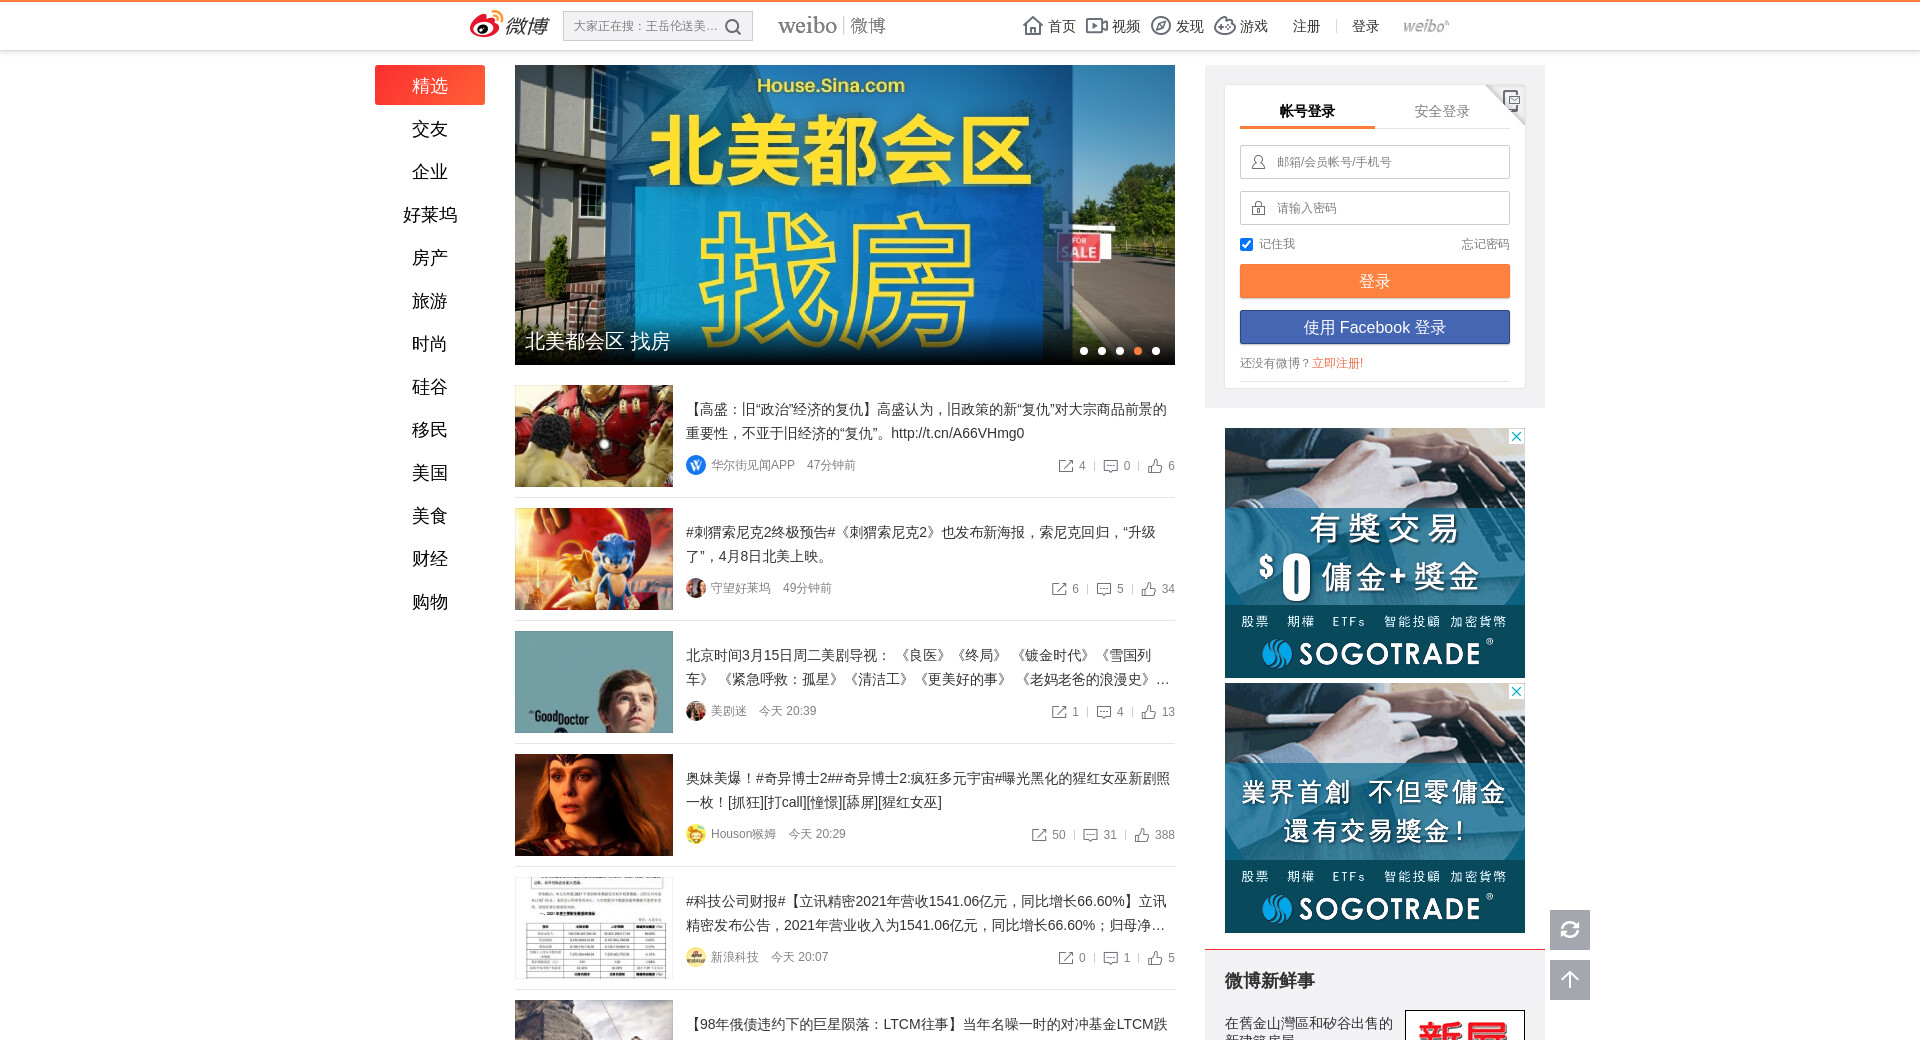Open the 好莱坞 category in sidebar

(x=429, y=215)
